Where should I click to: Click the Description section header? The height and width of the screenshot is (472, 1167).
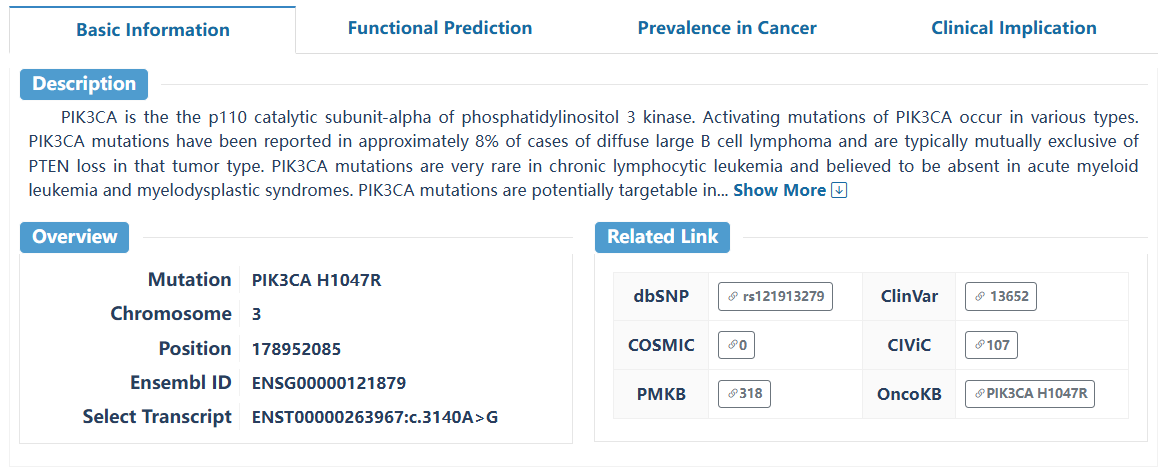[84, 84]
